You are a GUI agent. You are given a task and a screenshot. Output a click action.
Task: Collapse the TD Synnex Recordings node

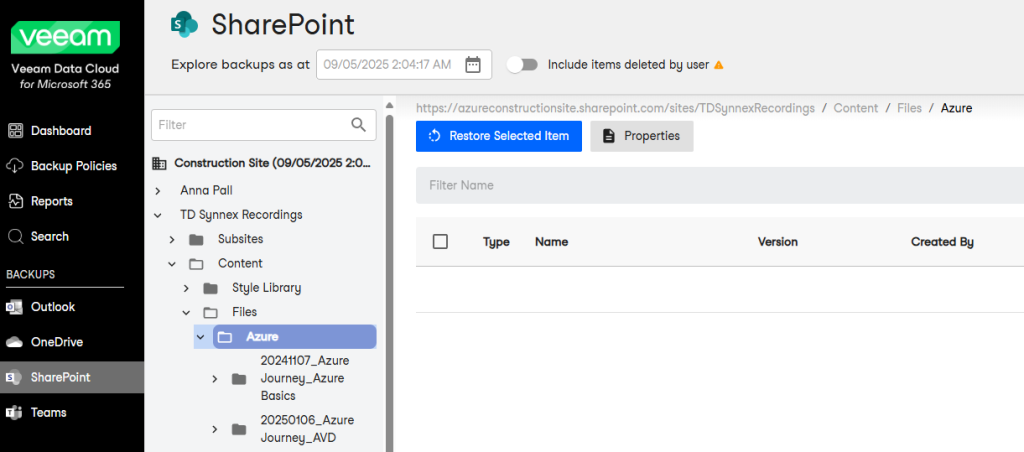coord(157,215)
